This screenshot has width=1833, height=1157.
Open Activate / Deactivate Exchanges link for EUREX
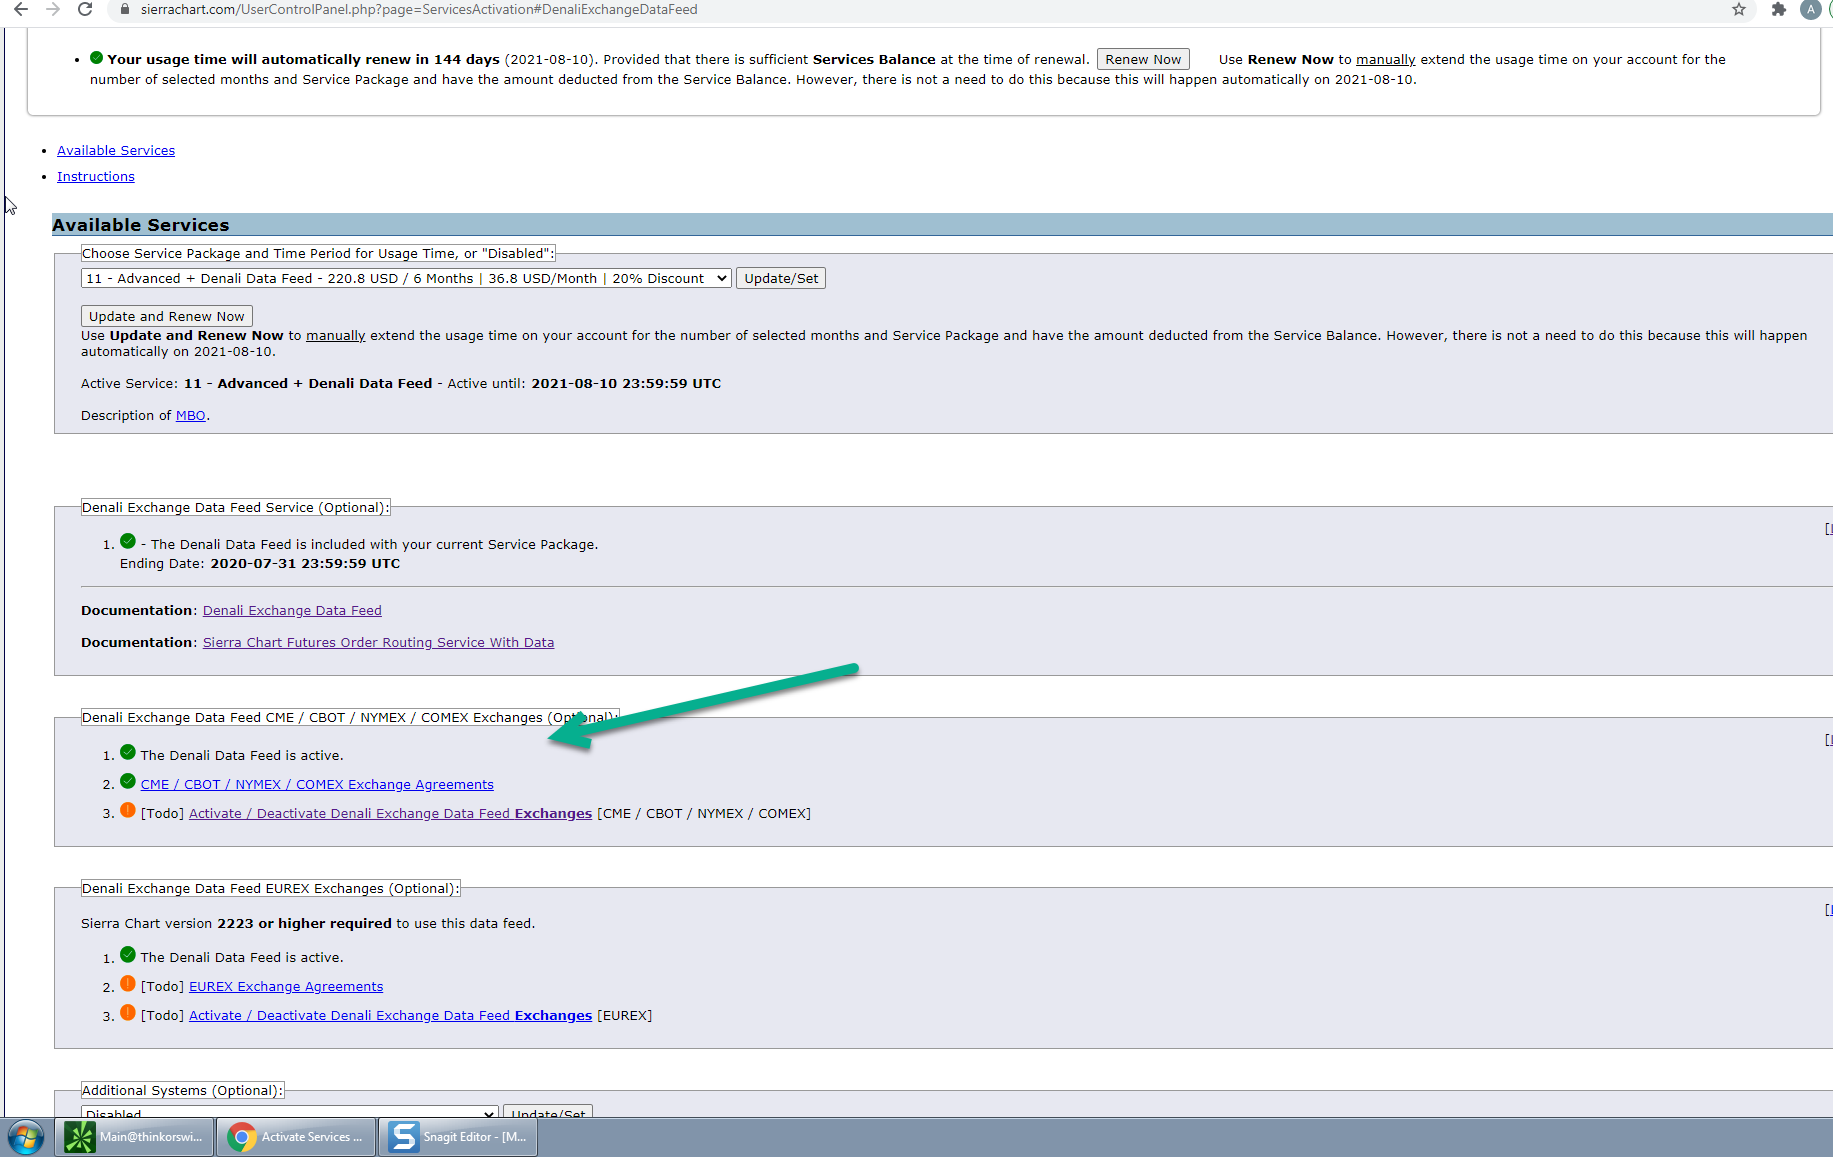(390, 1015)
